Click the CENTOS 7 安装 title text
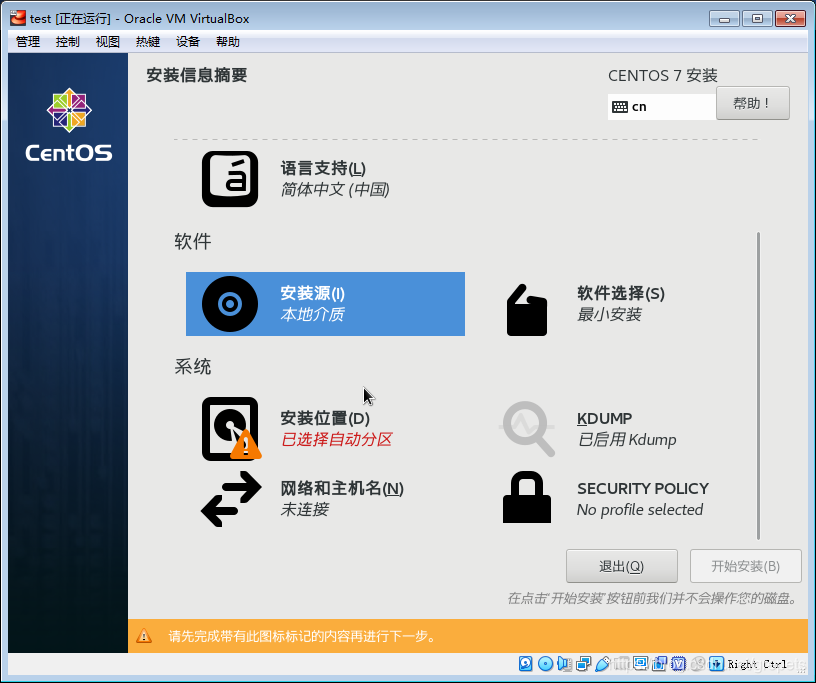The image size is (816, 683). click(662, 75)
